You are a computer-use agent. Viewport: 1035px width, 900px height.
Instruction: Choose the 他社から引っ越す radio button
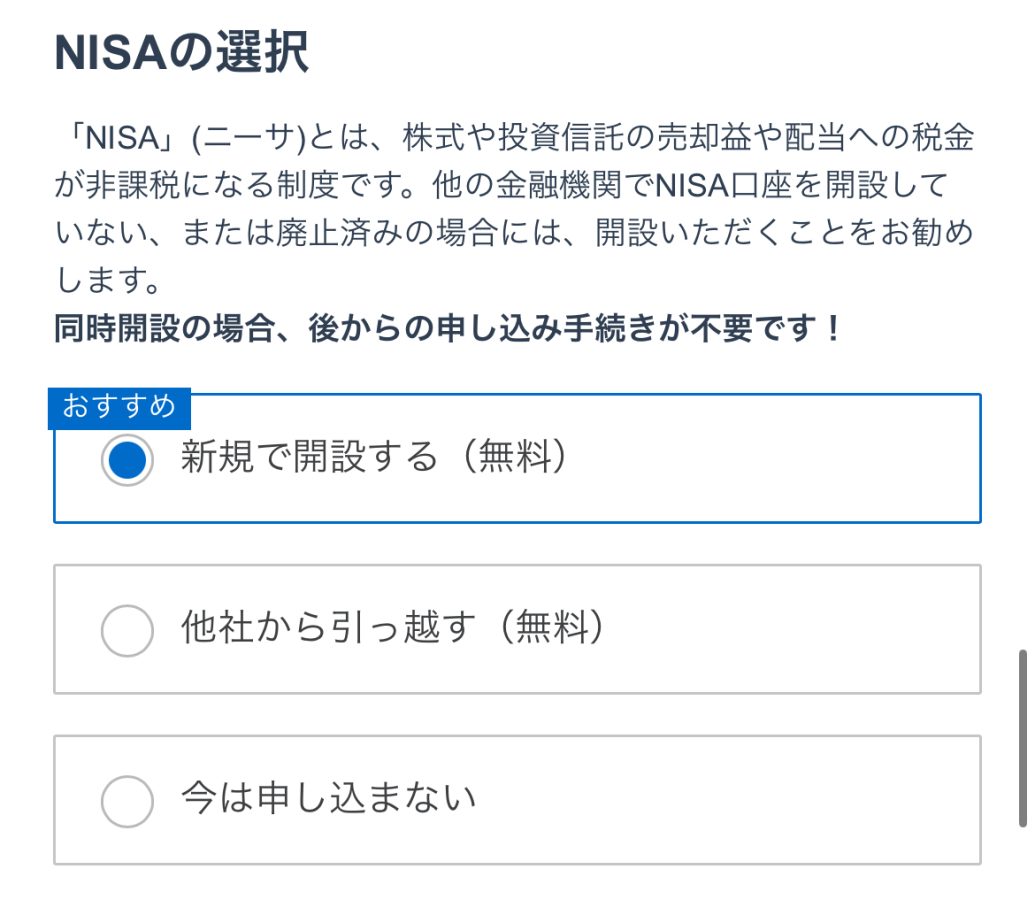click(x=127, y=630)
